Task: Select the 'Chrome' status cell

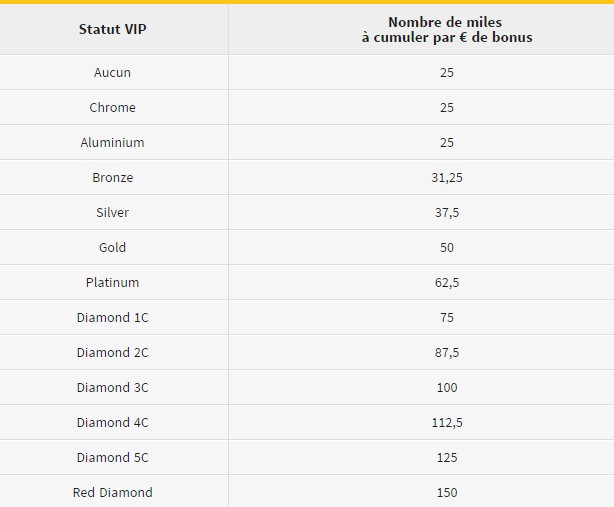Action: (112, 108)
